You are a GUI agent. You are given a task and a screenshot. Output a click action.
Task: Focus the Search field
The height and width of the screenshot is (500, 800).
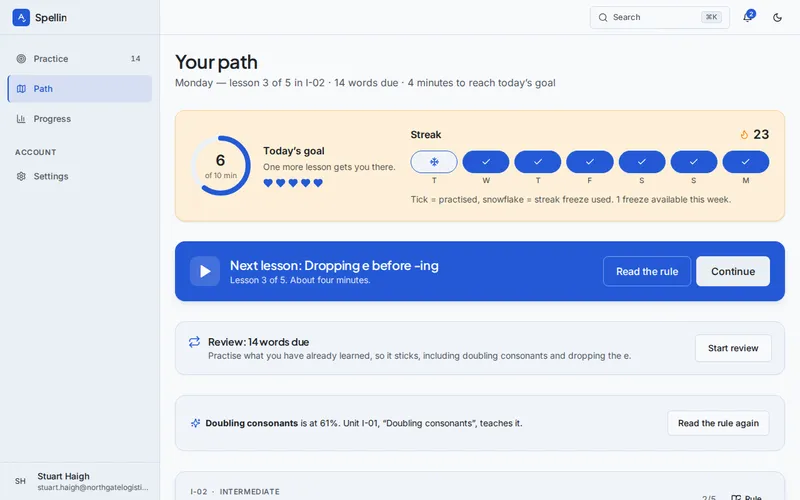click(x=660, y=17)
